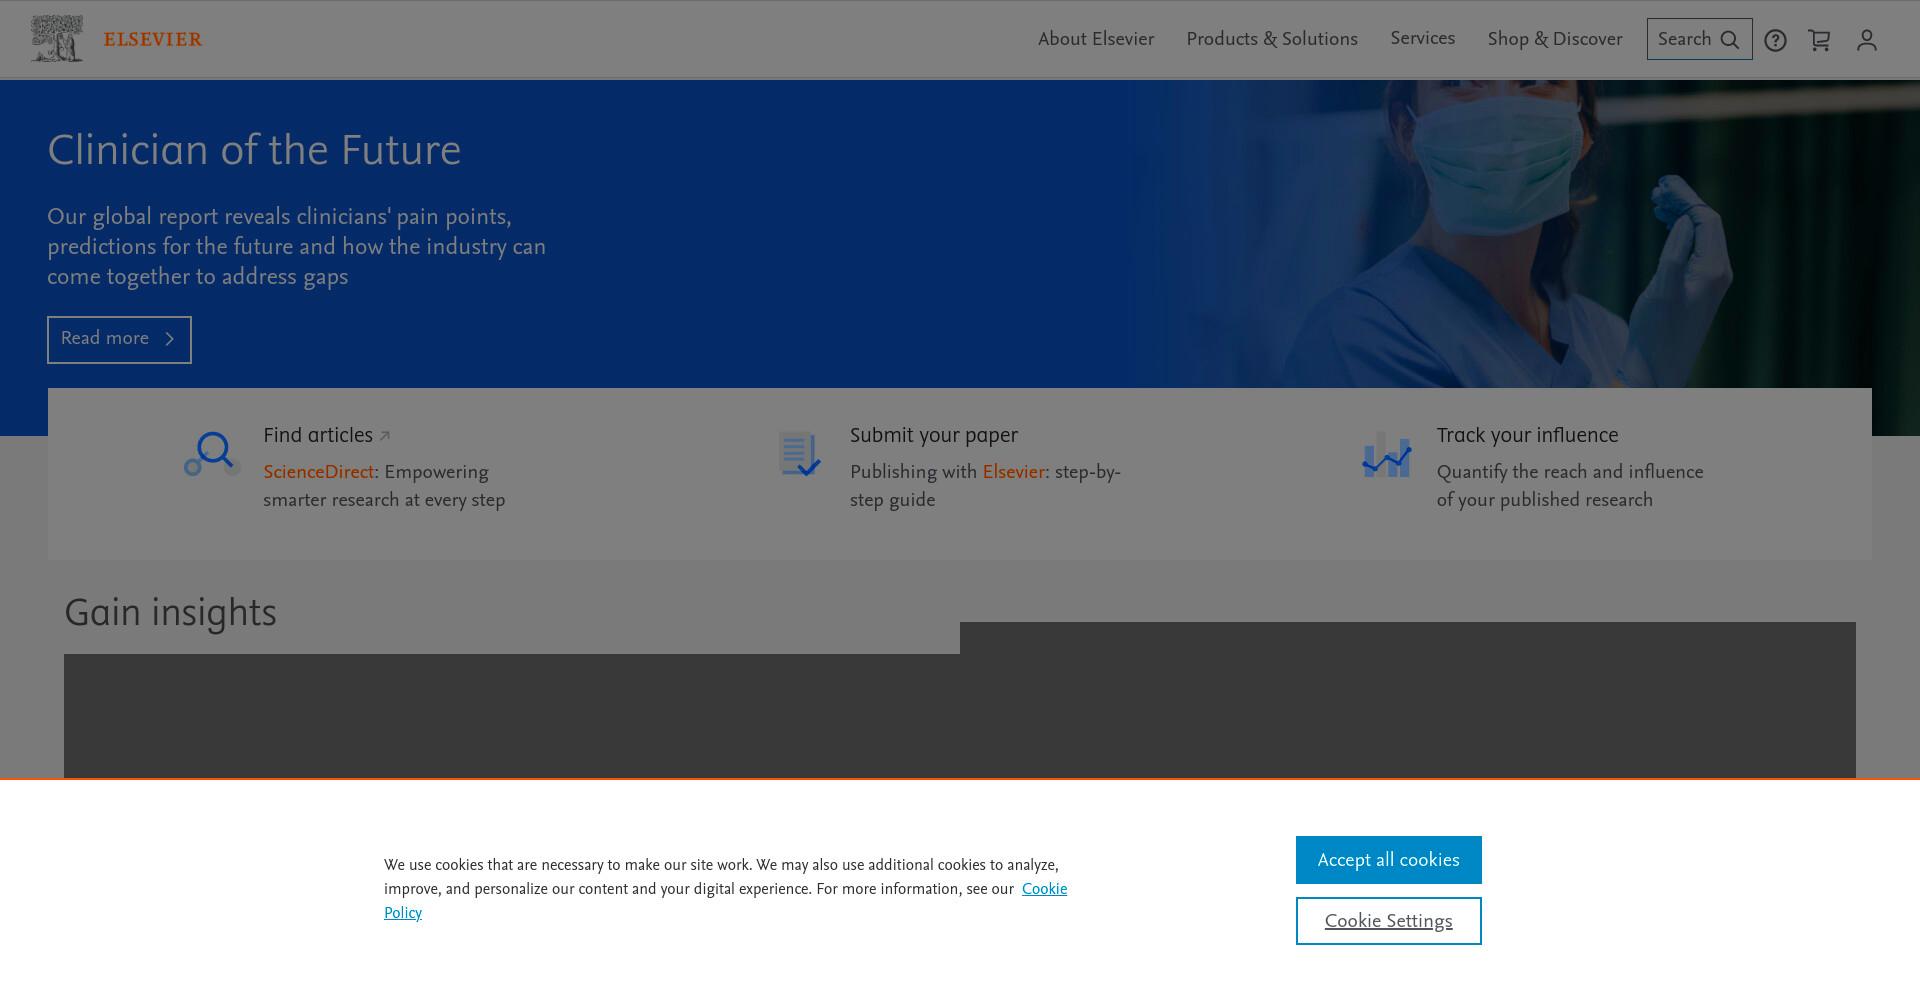This screenshot has width=1920, height=998.
Task: Open the shopping cart icon
Action: [x=1819, y=40]
